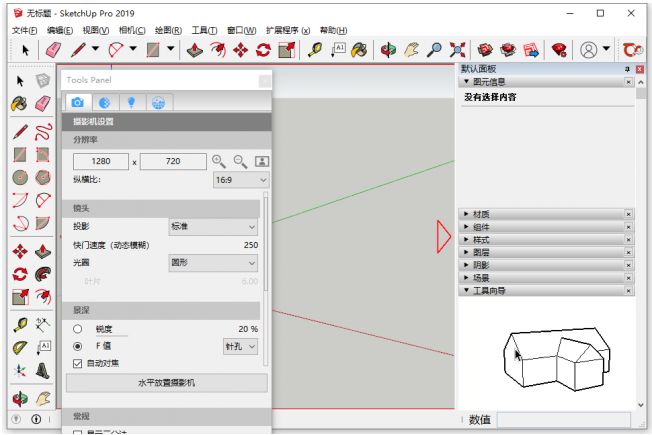Click the safe frame icon beside resolution

pyautogui.click(x=262, y=161)
